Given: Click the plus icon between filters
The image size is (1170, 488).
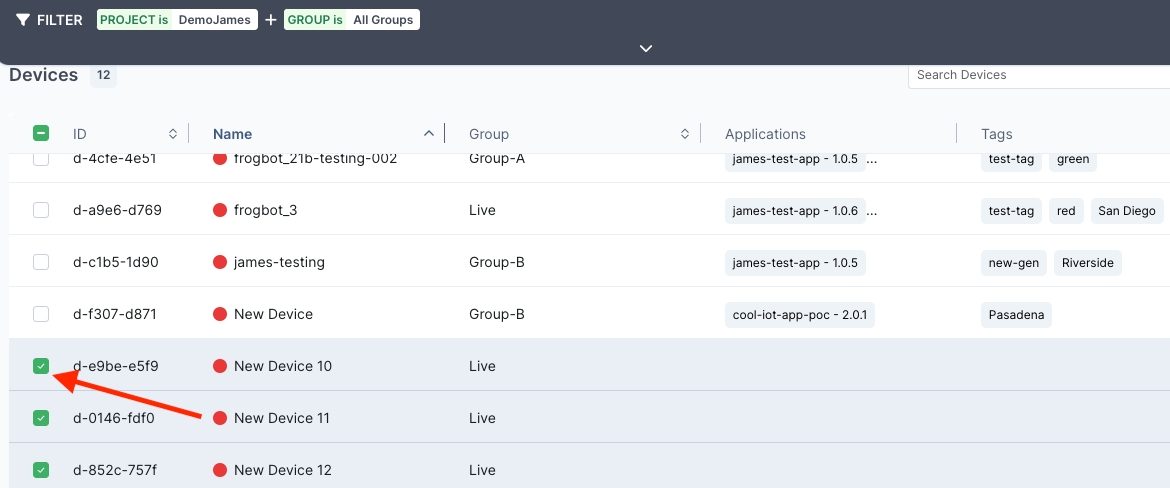Looking at the screenshot, I should [x=270, y=20].
